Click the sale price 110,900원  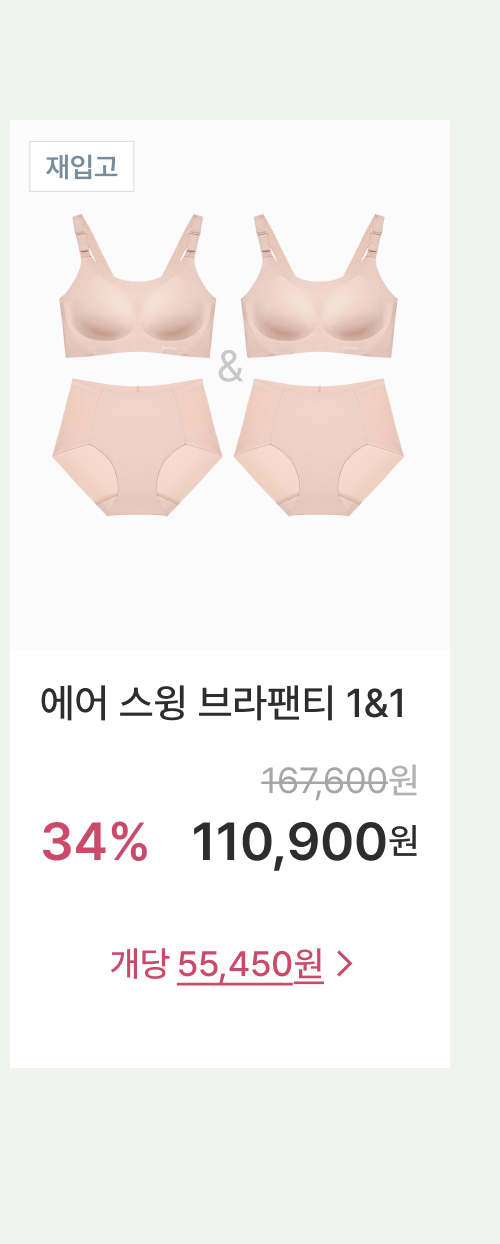click(x=304, y=841)
